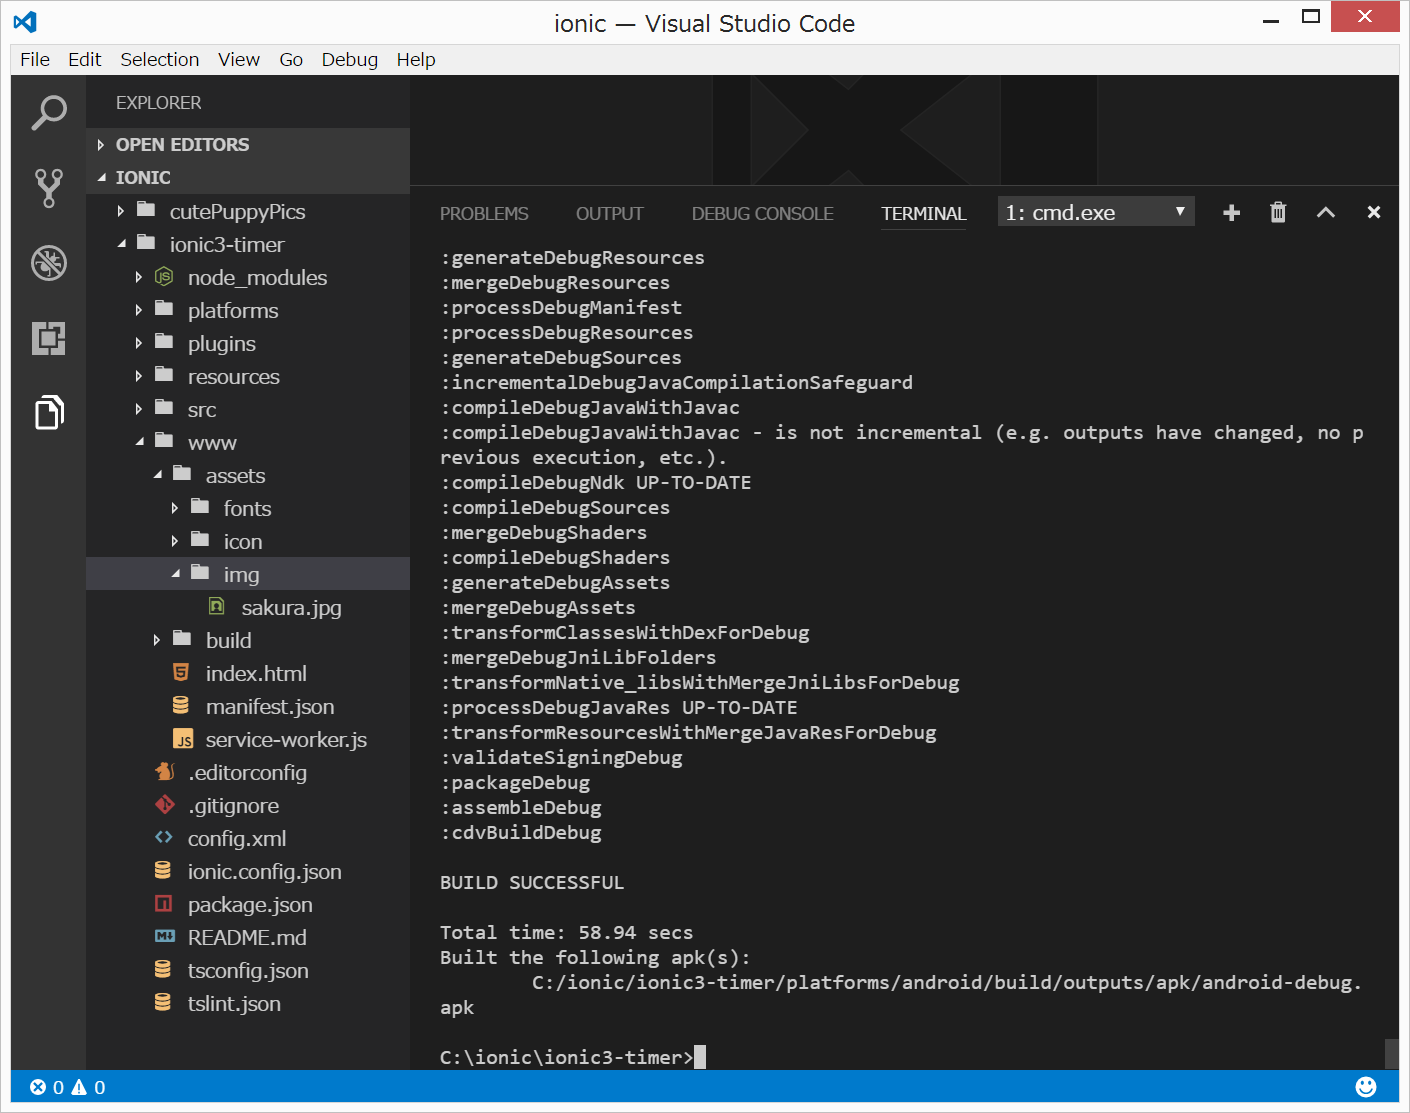Click errors and warnings count in status bar
The width and height of the screenshot is (1410, 1113).
coord(68,1087)
